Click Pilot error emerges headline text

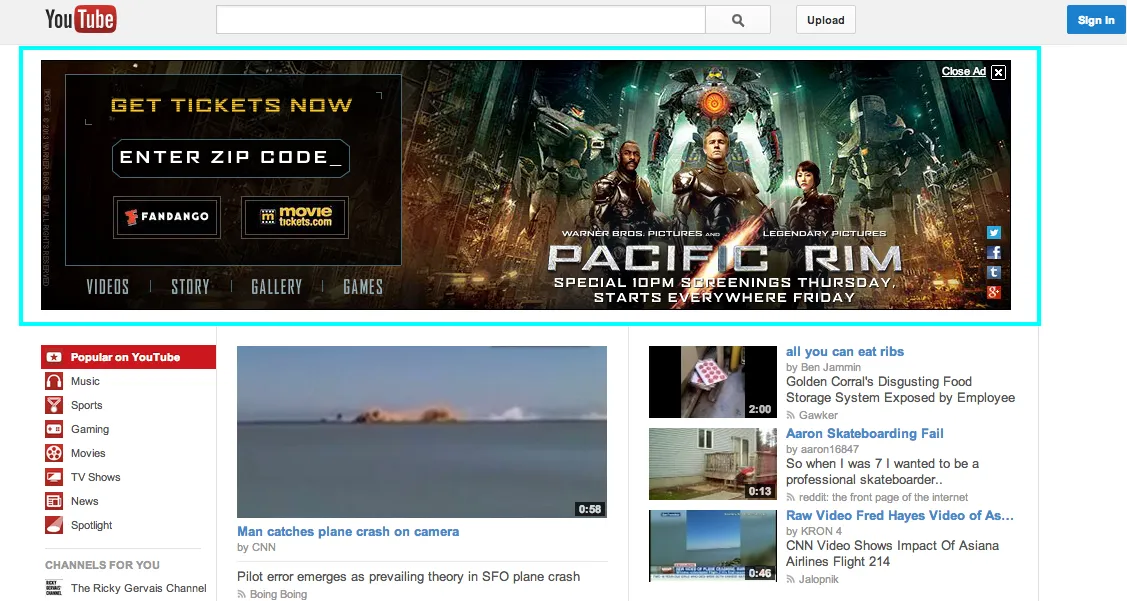(x=408, y=577)
